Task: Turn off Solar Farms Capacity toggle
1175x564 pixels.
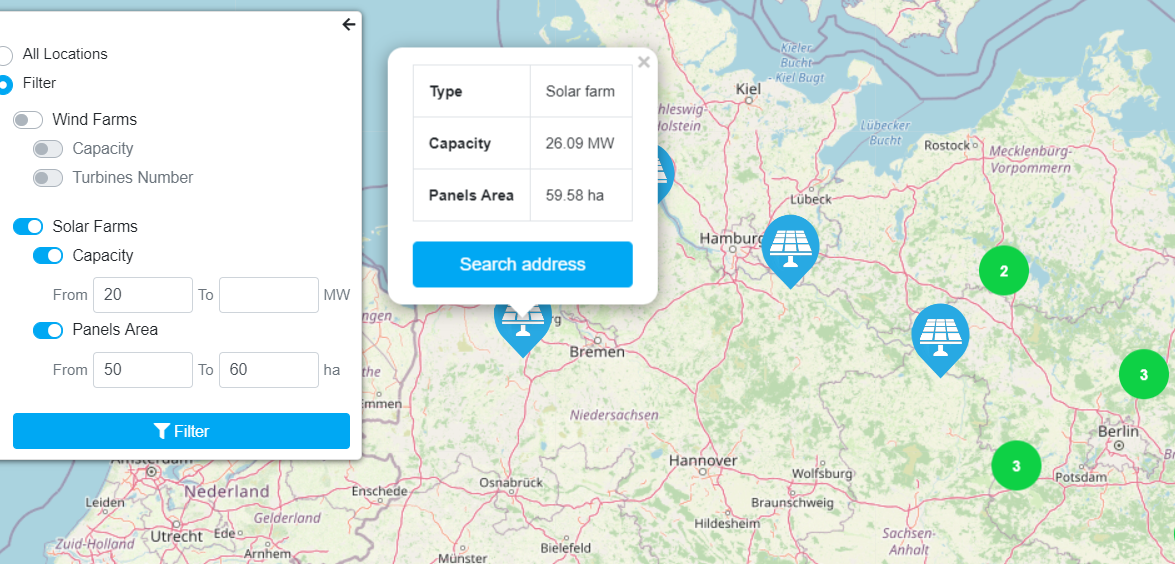Action: point(48,255)
